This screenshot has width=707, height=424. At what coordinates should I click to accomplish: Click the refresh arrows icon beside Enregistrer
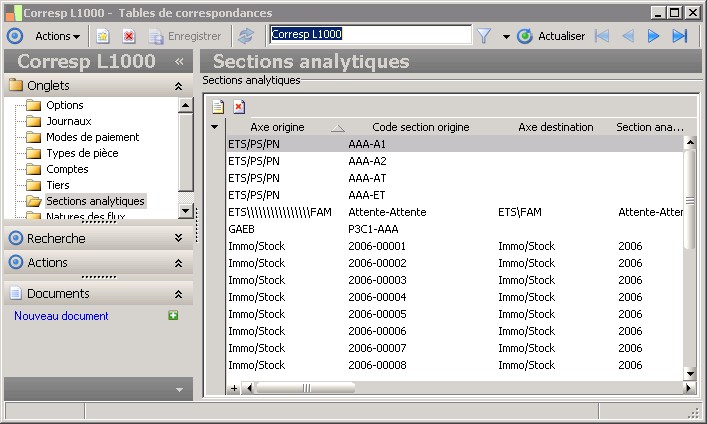point(245,36)
